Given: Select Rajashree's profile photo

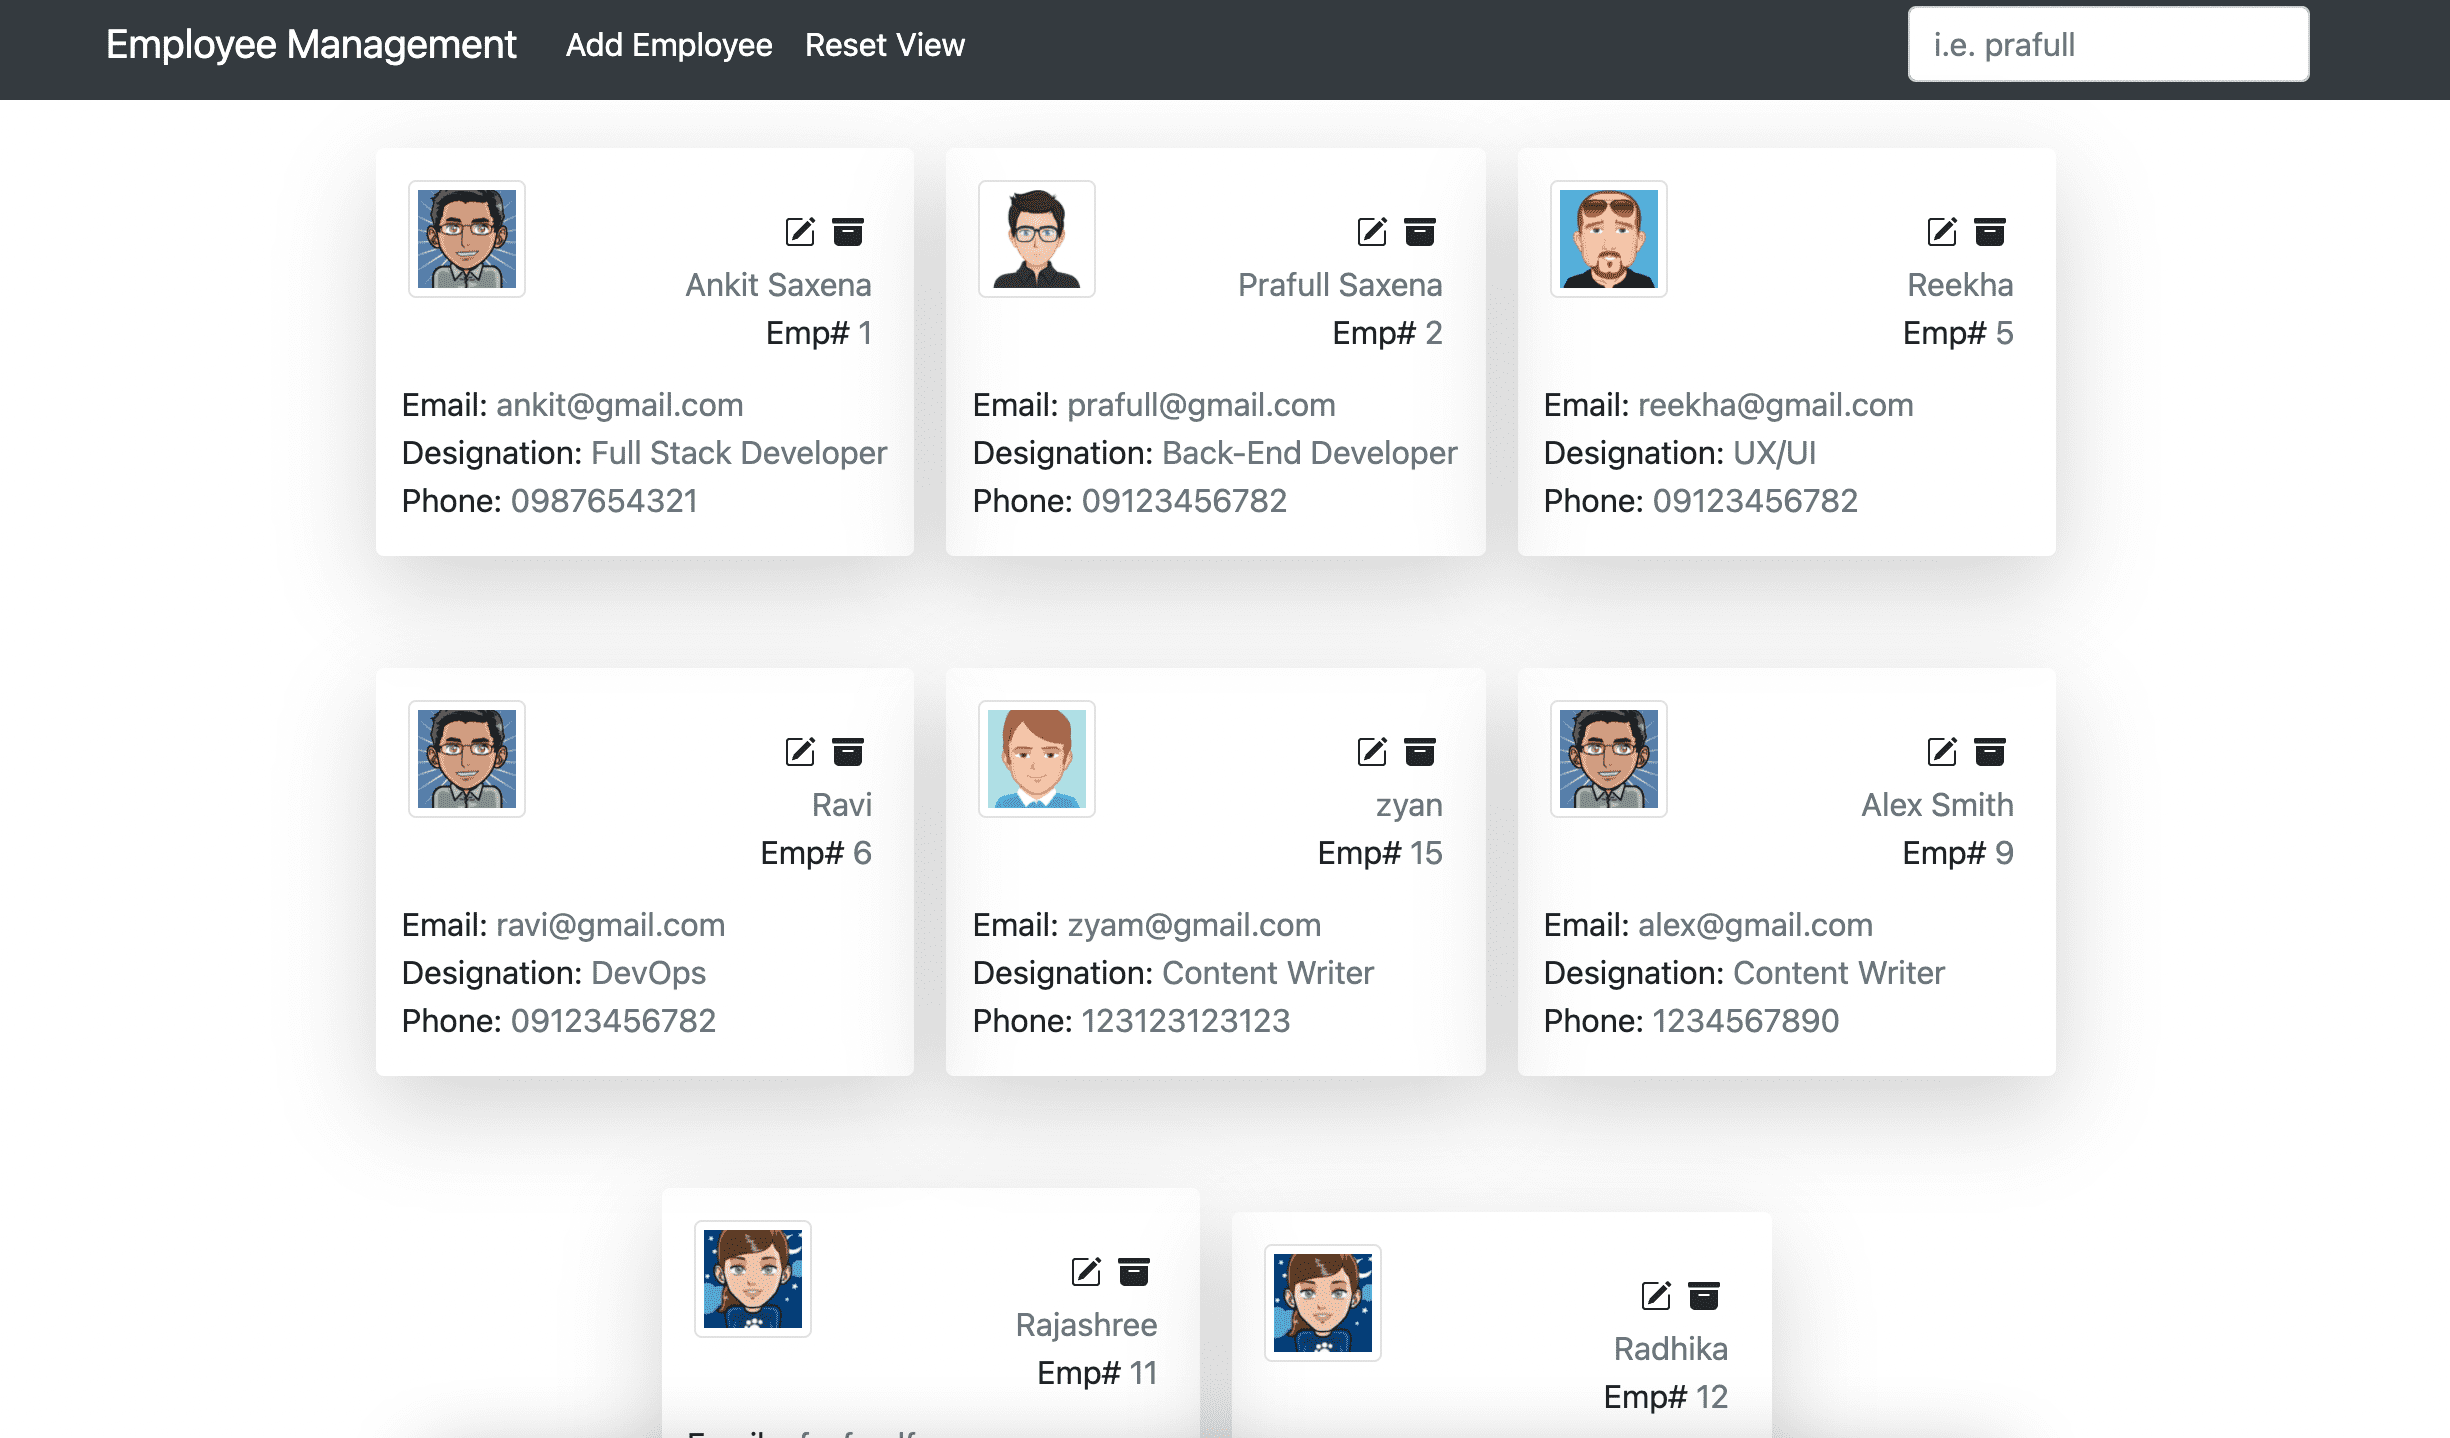Looking at the screenshot, I should 752,1277.
